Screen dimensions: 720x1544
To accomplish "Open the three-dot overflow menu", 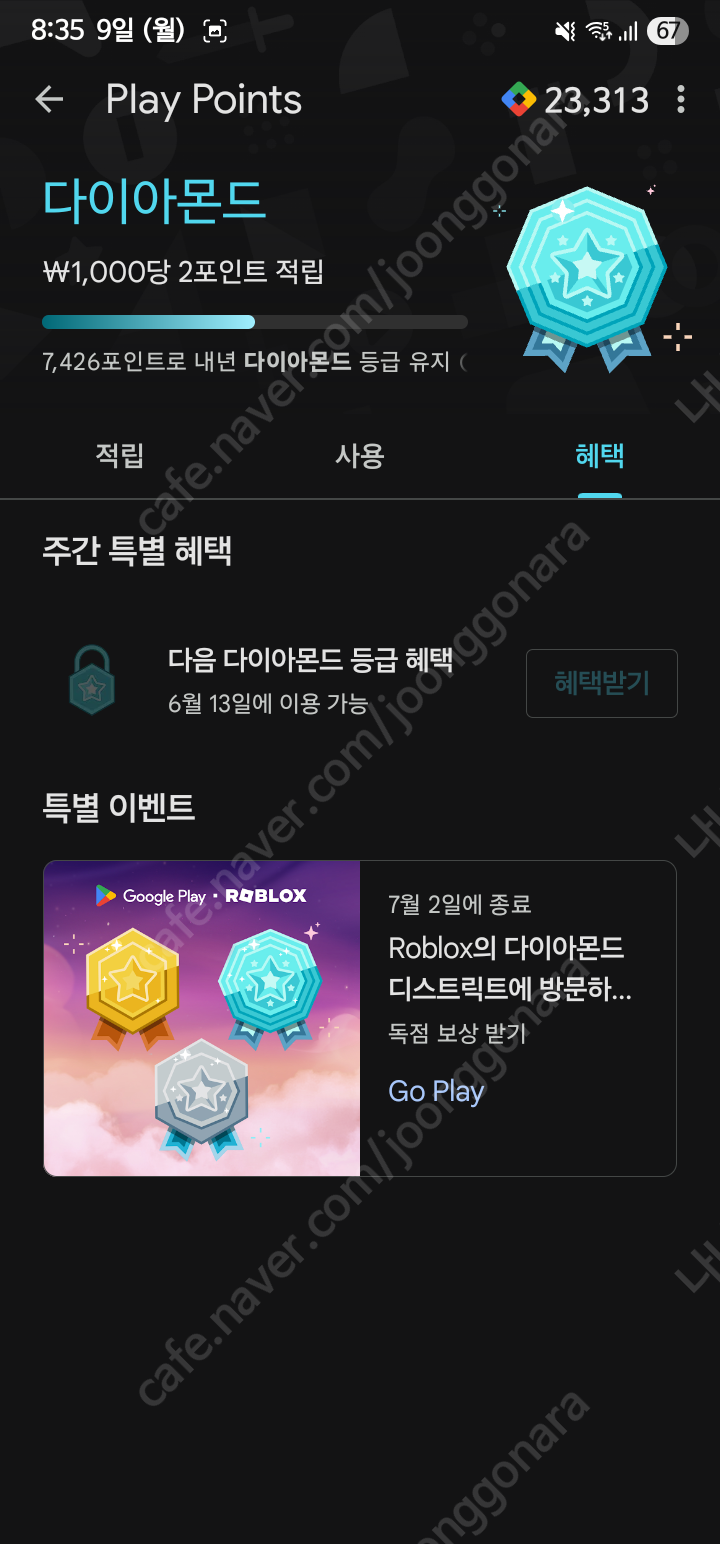I will point(681,99).
